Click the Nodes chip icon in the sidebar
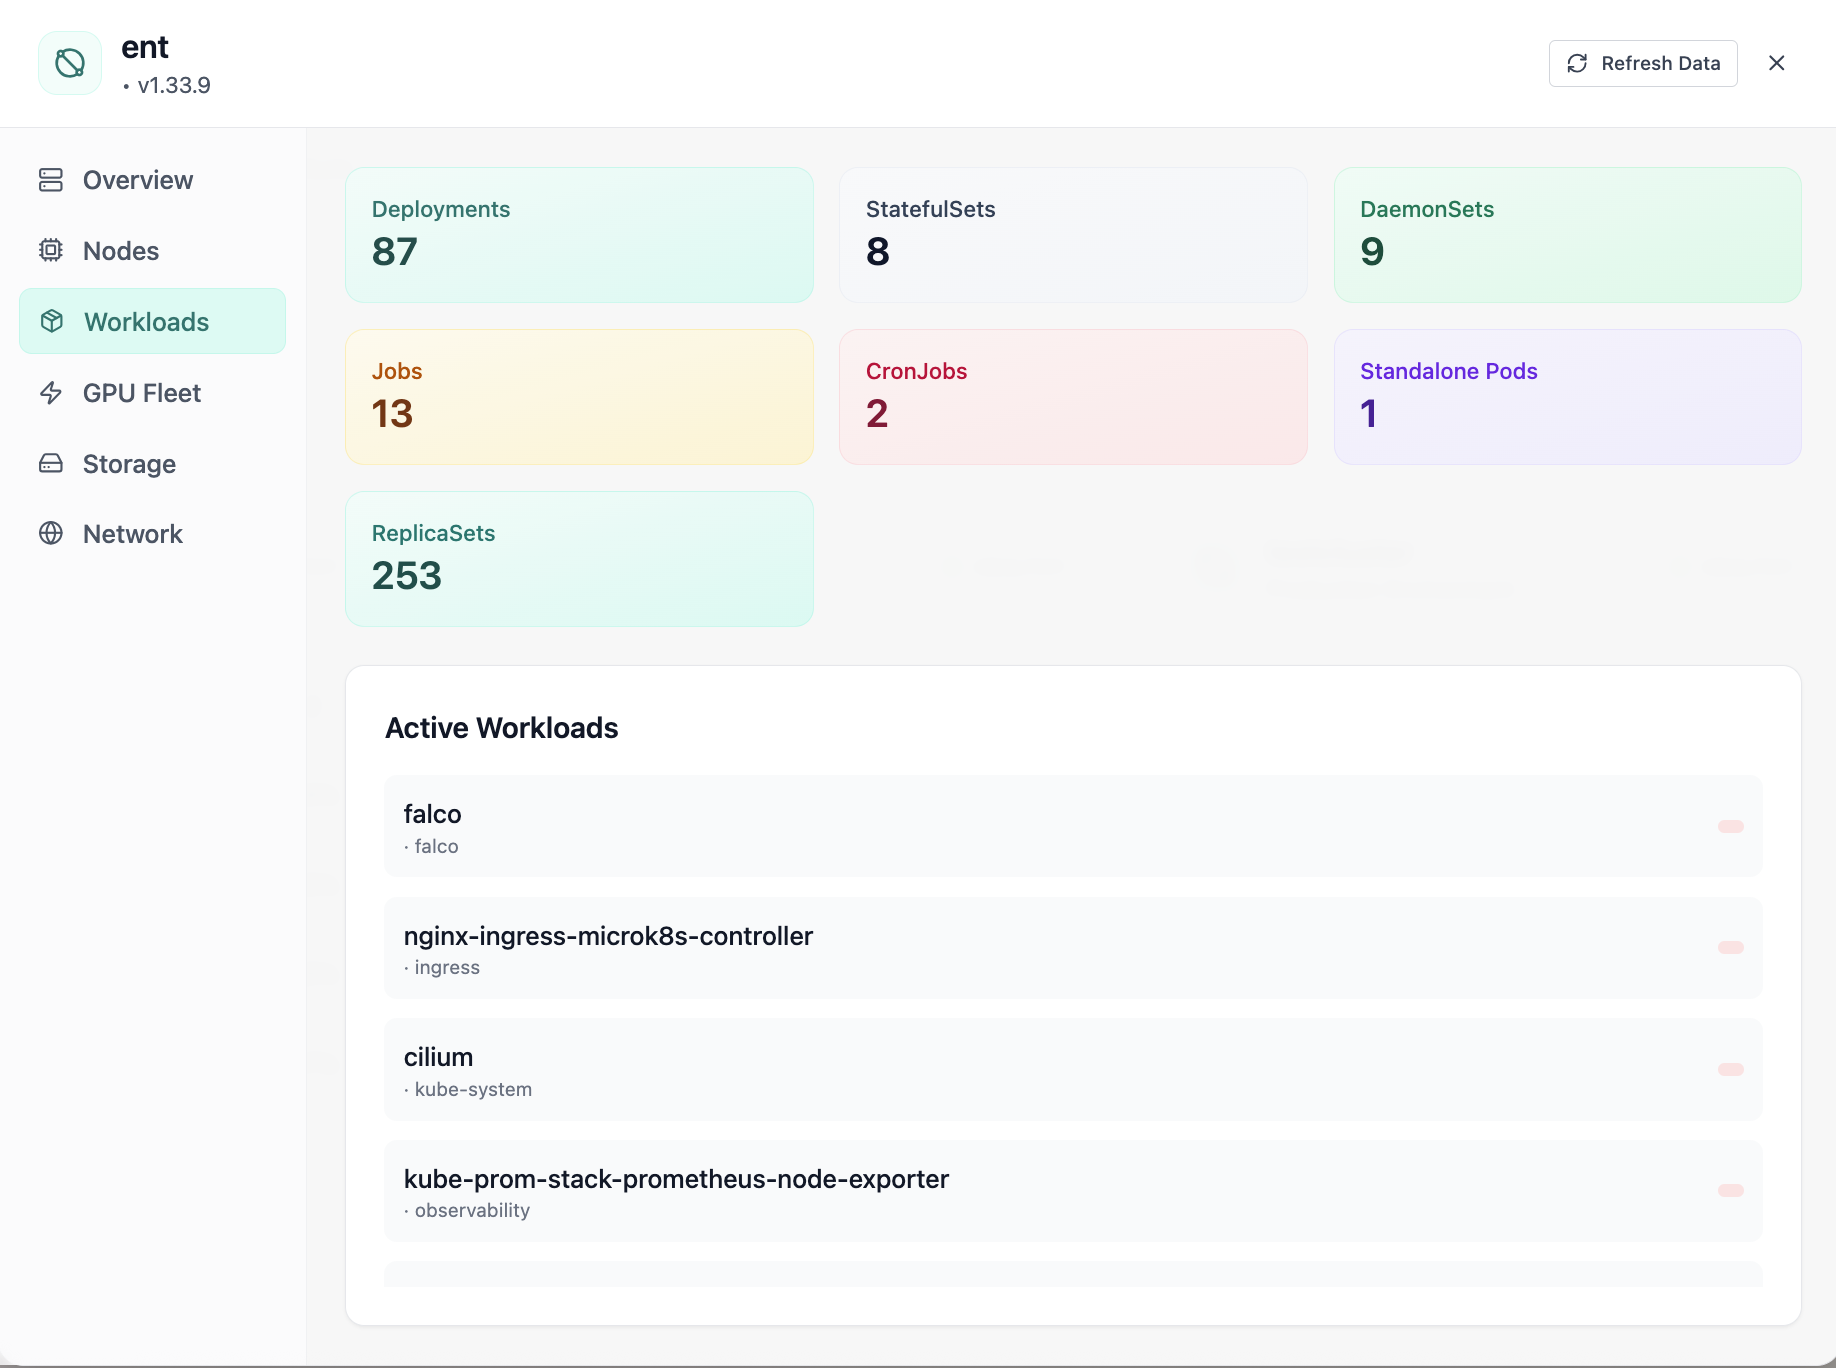Viewport: 1836px width, 1368px height. [51, 251]
